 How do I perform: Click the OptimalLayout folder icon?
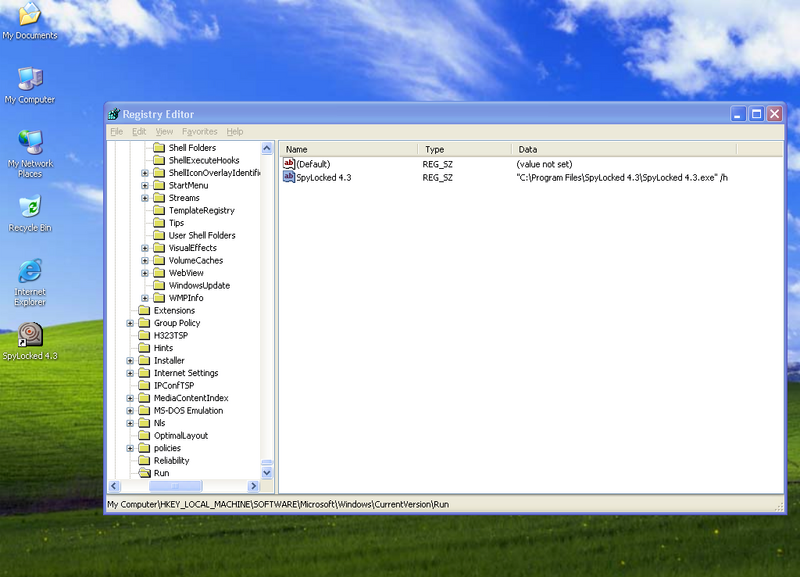click(x=144, y=435)
